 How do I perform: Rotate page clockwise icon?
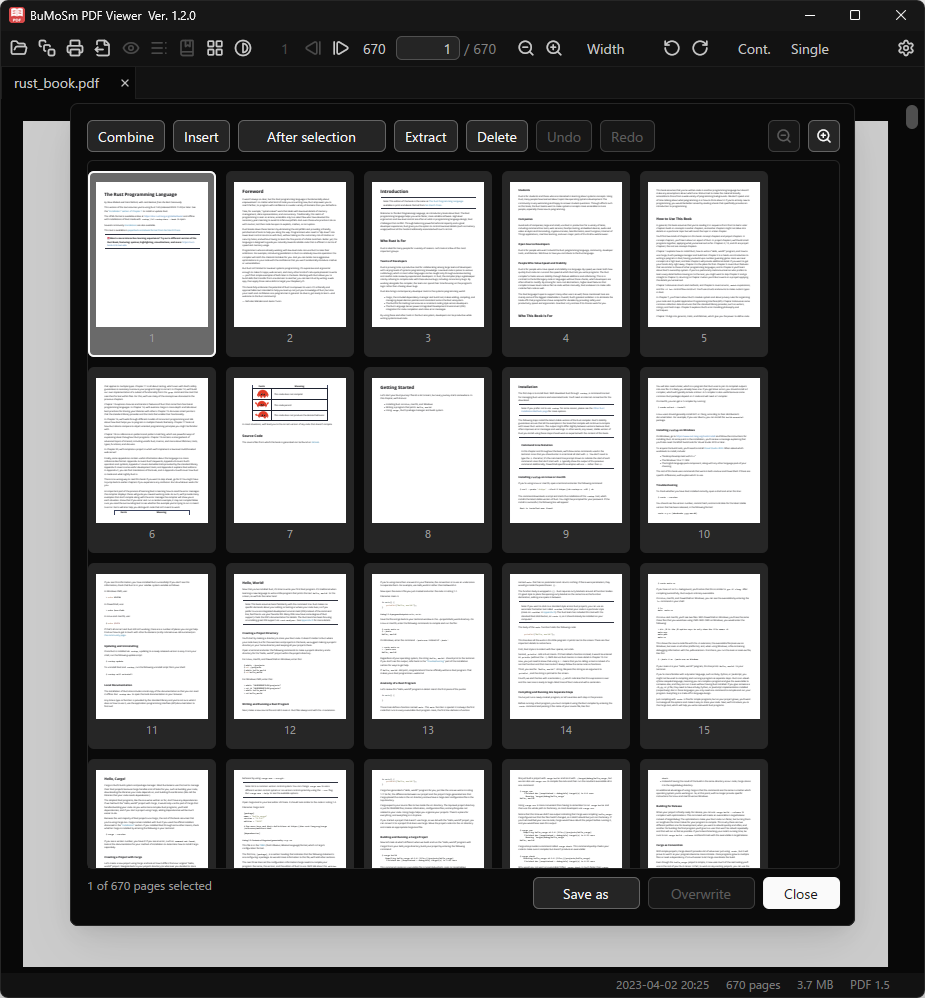pos(700,48)
